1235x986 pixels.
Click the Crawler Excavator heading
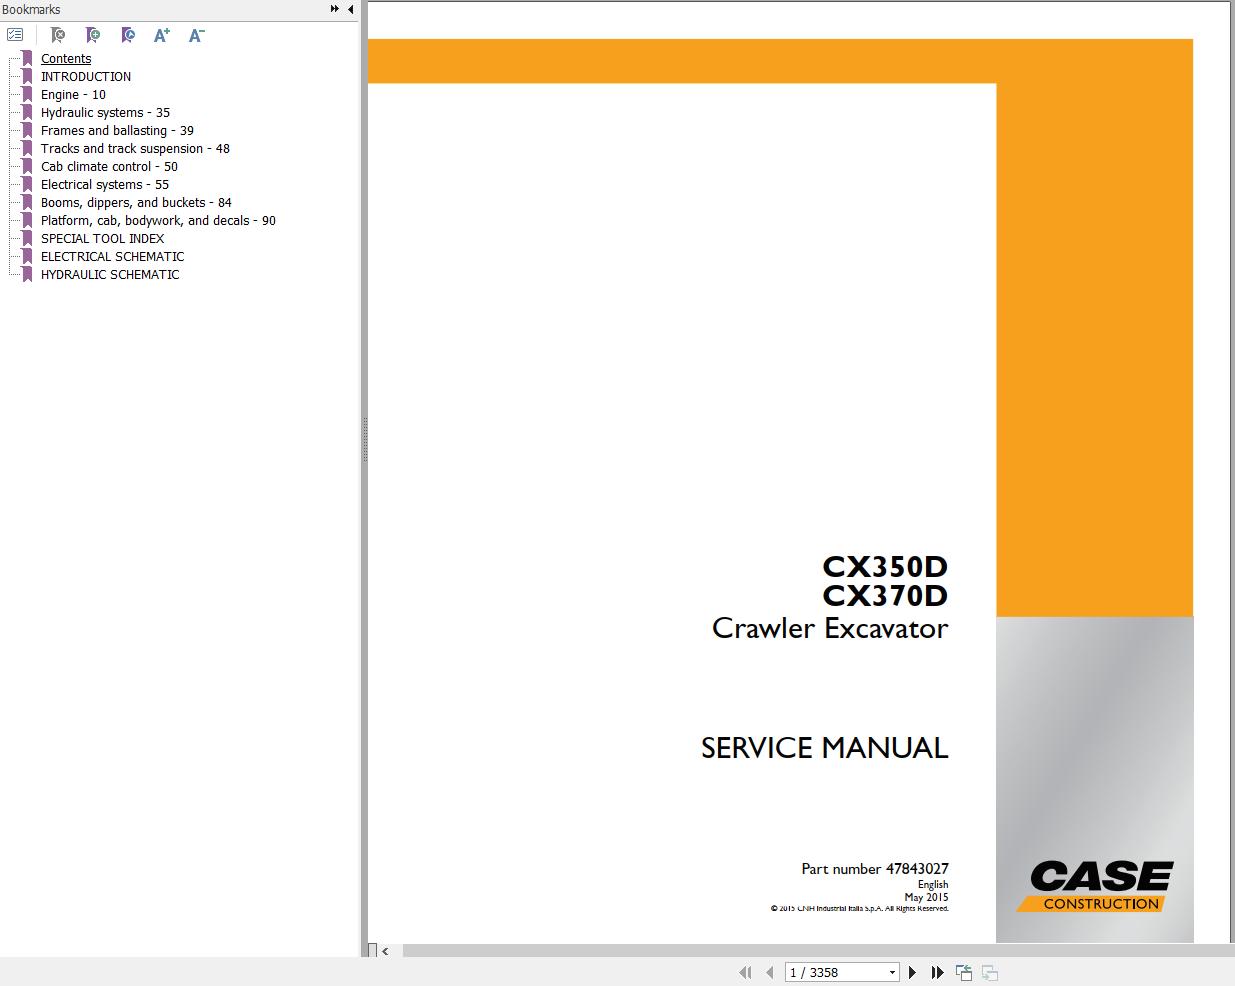pyautogui.click(x=830, y=628)
